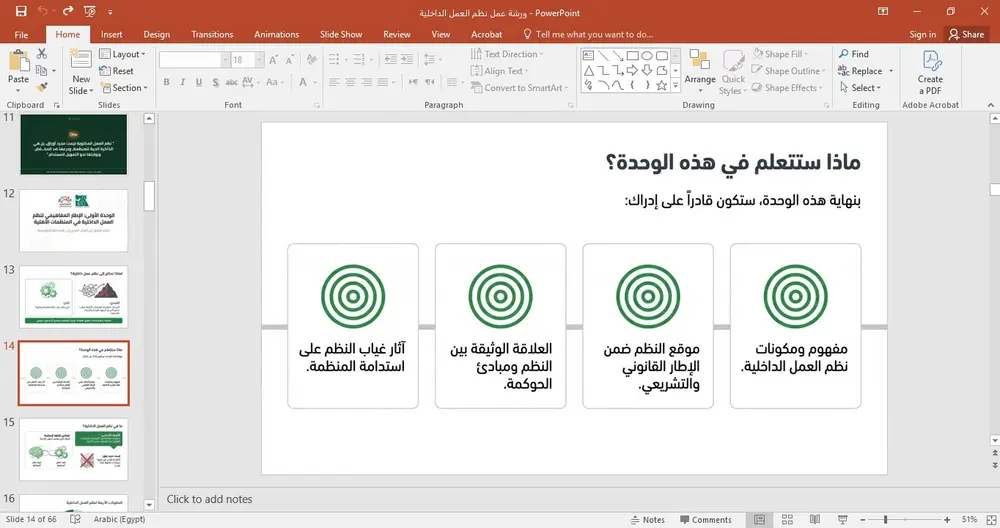Select the rectangle shape in the shapes gallery

pyautogui.click(x=632, y=55)
